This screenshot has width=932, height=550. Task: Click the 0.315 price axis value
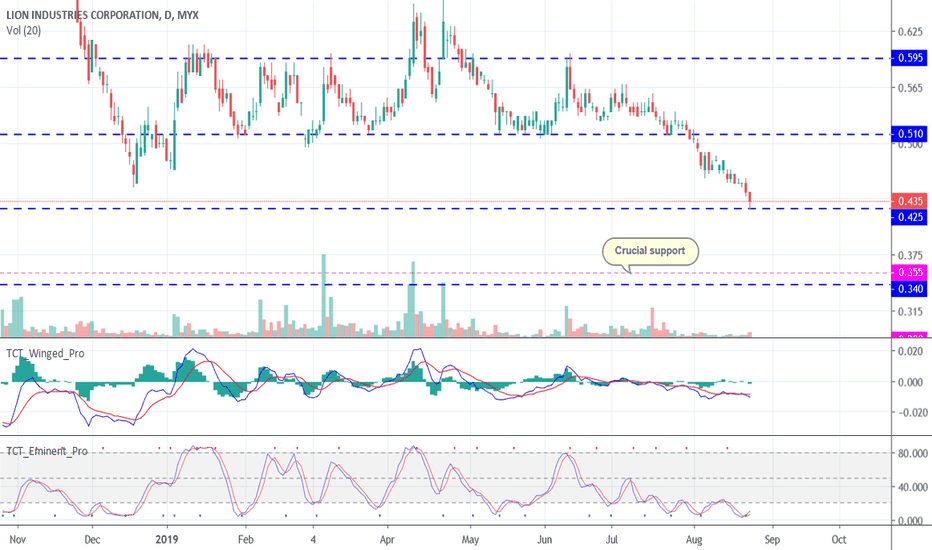coord(910,312)
